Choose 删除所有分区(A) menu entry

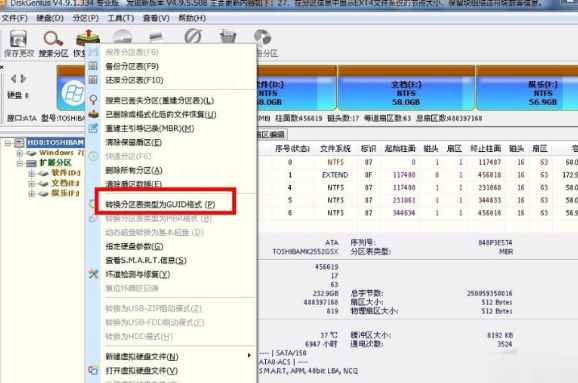134,170
